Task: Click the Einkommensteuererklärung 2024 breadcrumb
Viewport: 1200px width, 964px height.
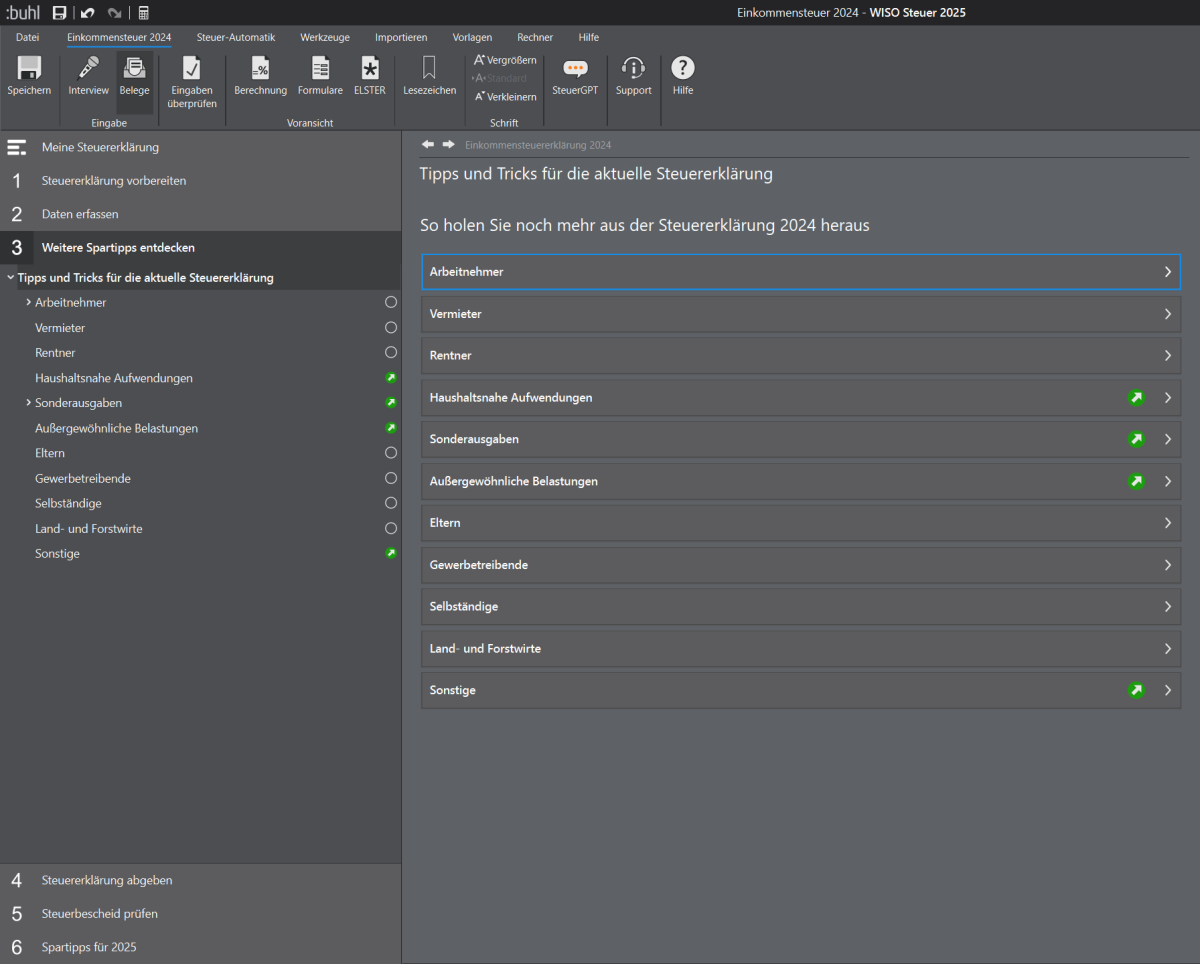Action: [538, 145]
